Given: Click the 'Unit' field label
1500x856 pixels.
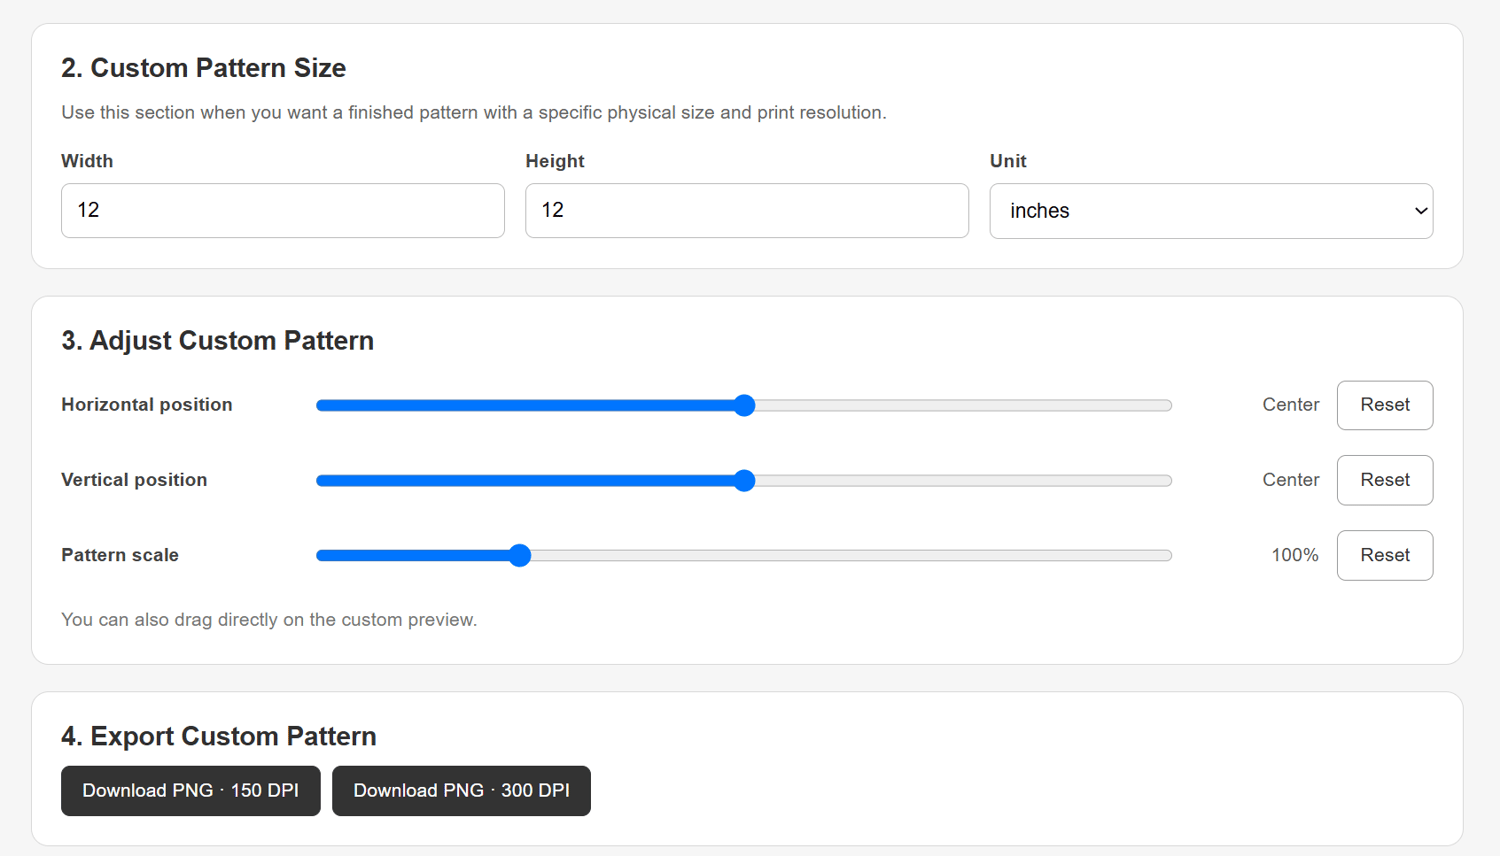Looking at the screenshot, I should pyautogui.click(x=1008, y=161).
